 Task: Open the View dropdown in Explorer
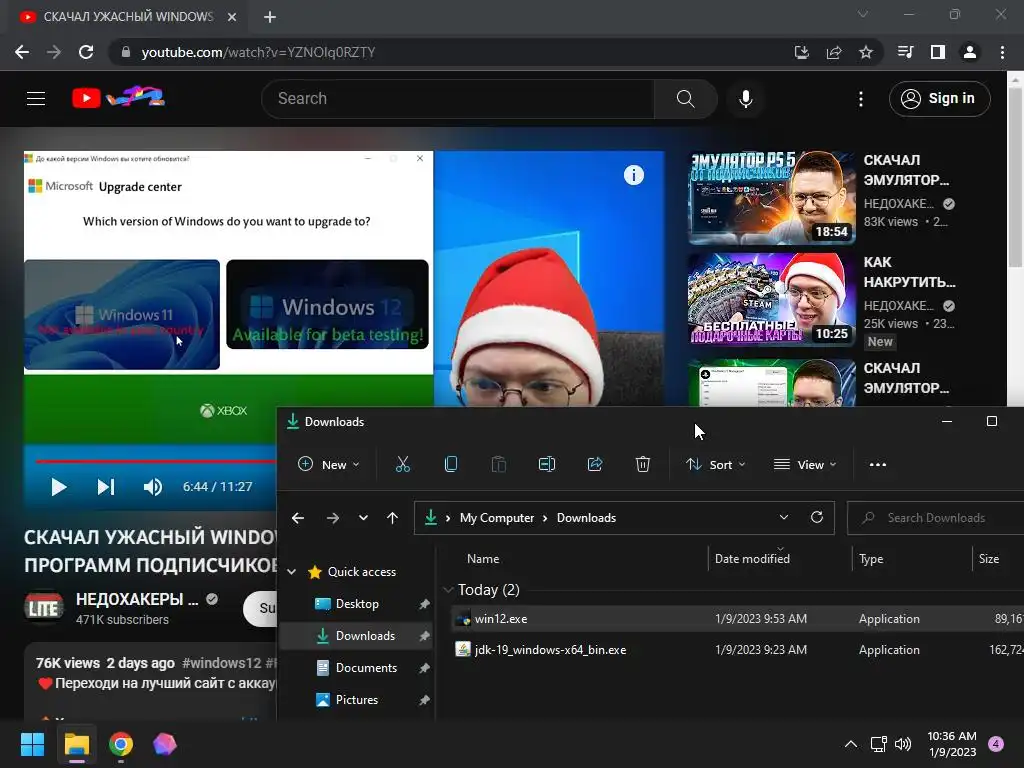click(x=805, y=464)
